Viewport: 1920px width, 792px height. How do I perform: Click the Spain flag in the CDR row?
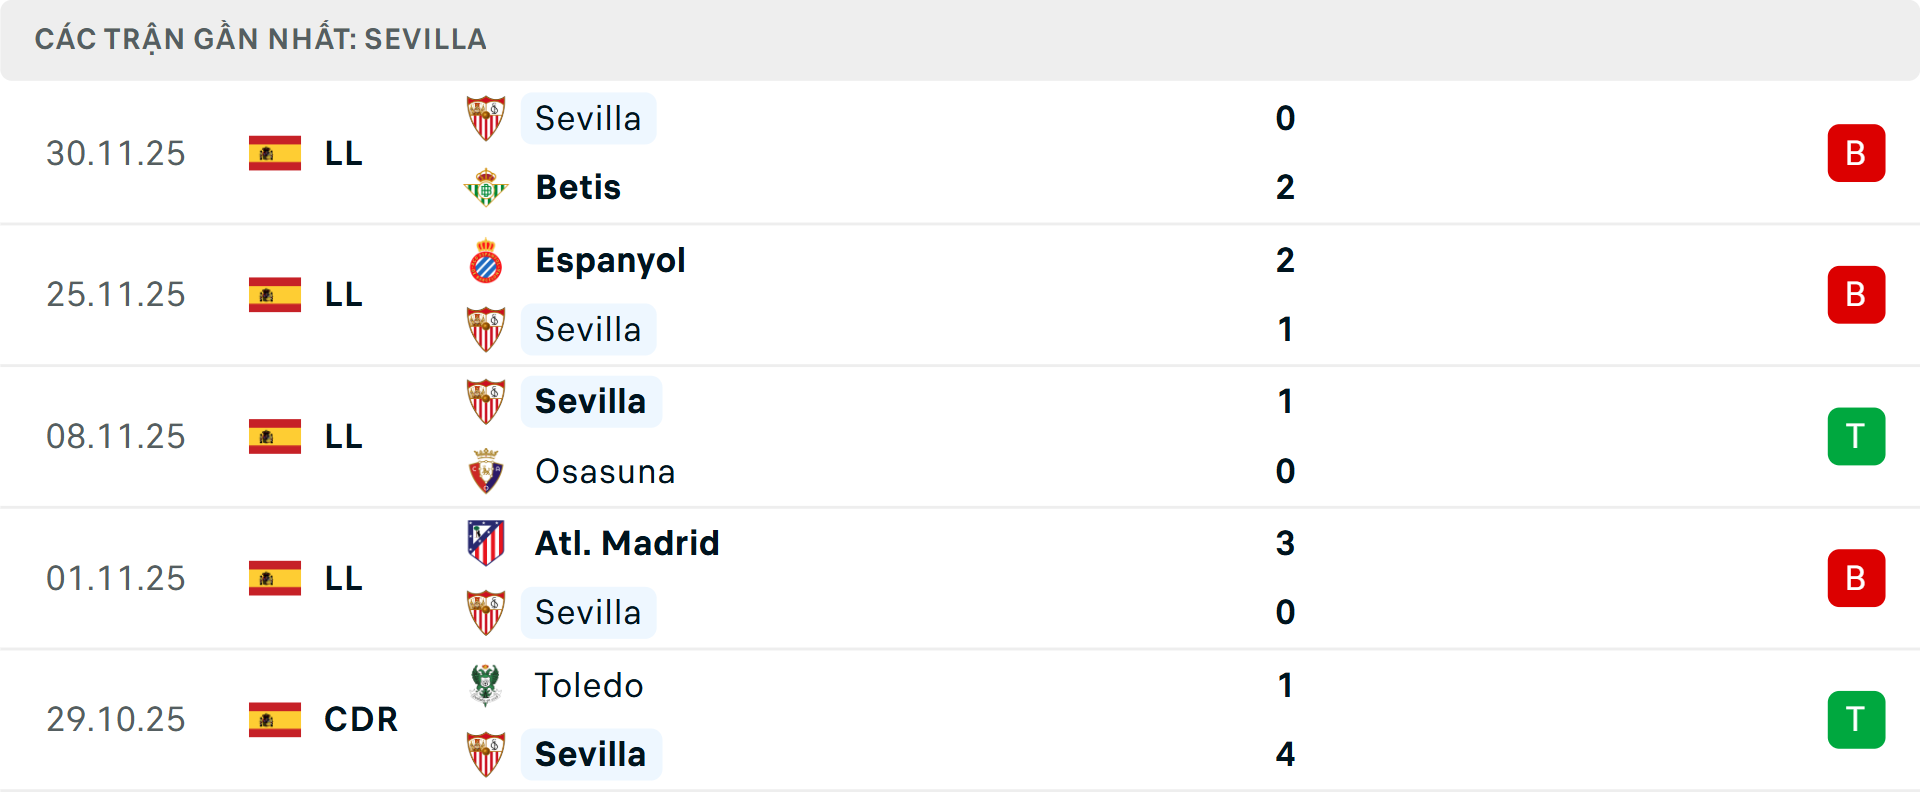pyautogui.click(x=273, y=719)
